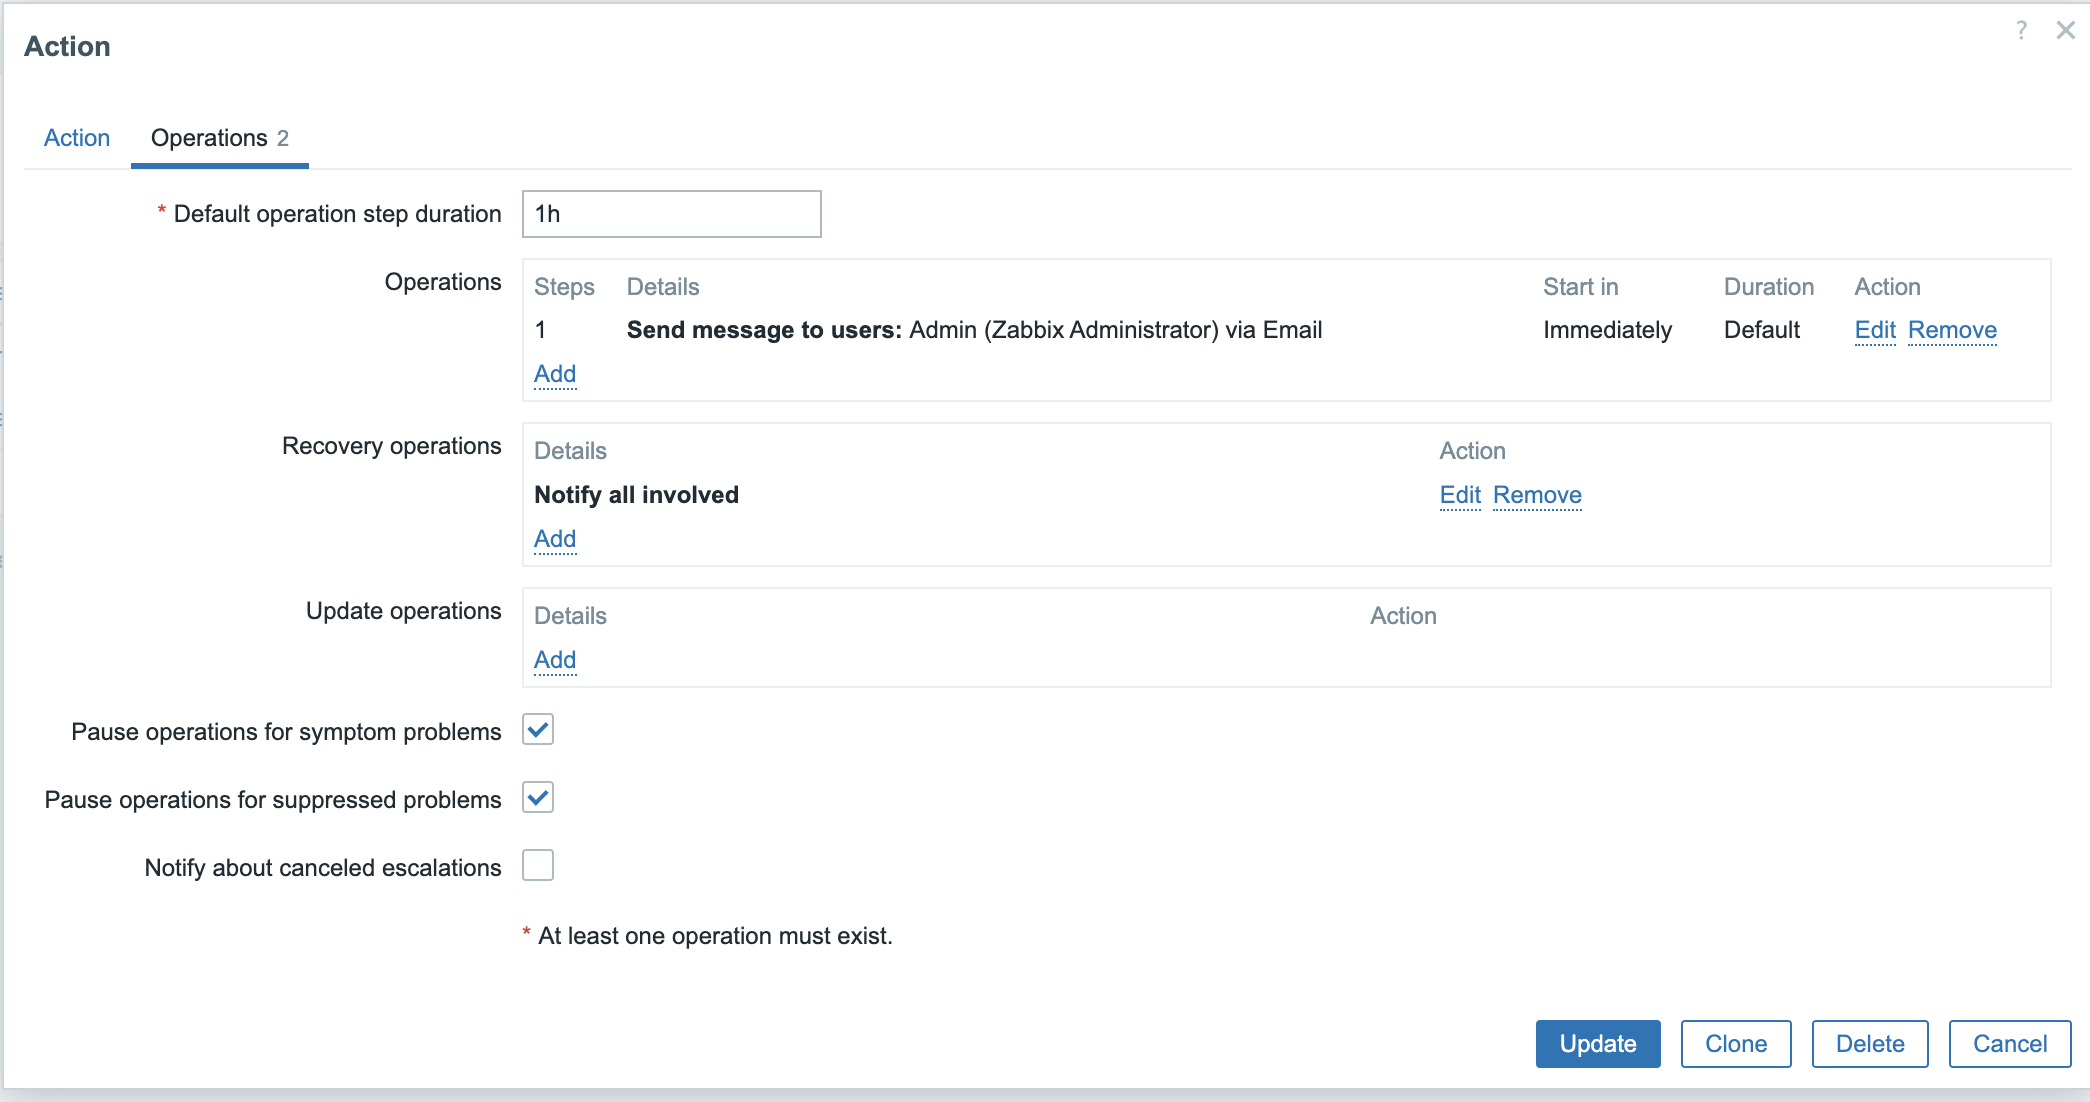Click the Steps column header
The height and width of the screenshot is (1102, 2090).
point(564,287)
